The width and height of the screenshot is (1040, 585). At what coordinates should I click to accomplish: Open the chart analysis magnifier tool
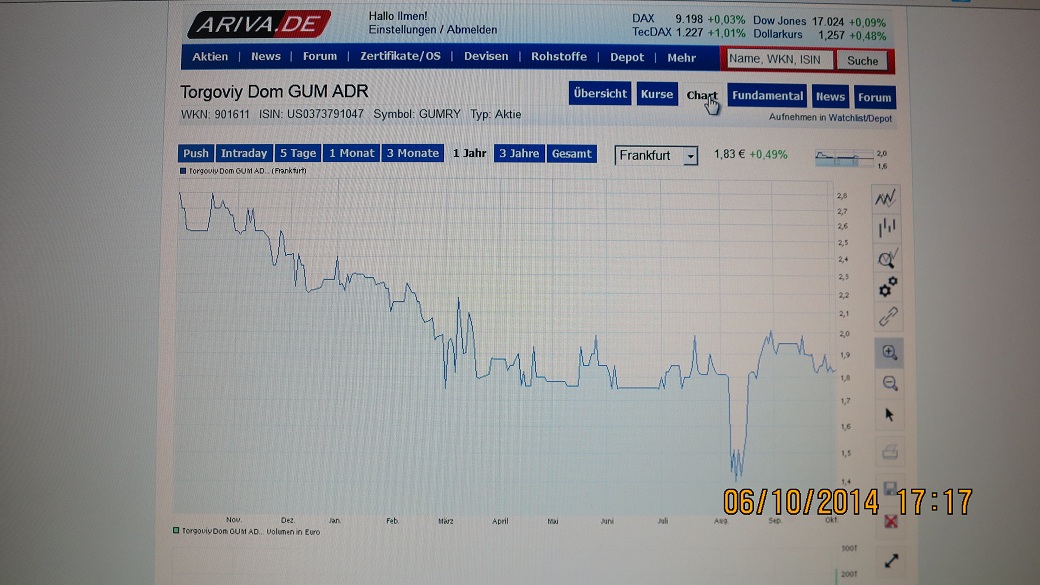(x=887, y=258)
